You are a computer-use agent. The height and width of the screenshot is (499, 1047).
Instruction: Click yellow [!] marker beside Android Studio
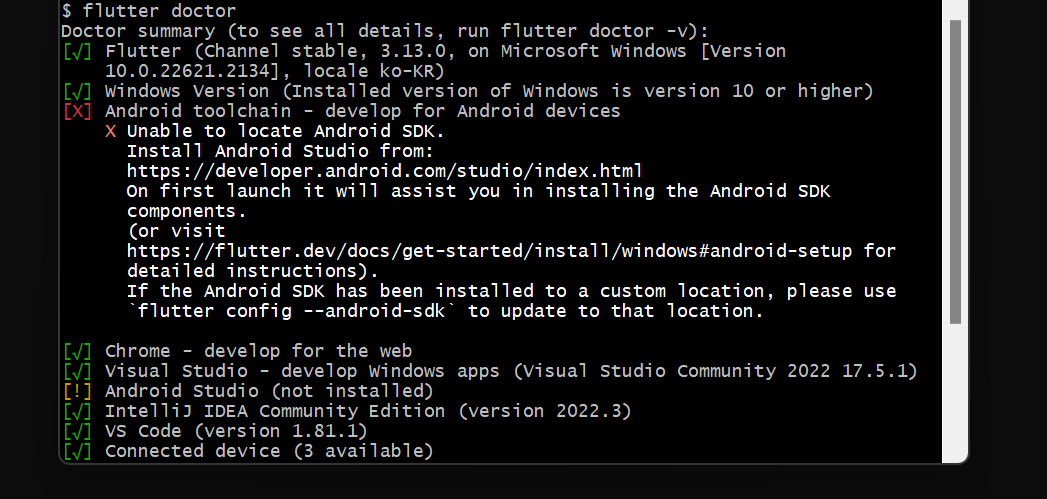77,391
